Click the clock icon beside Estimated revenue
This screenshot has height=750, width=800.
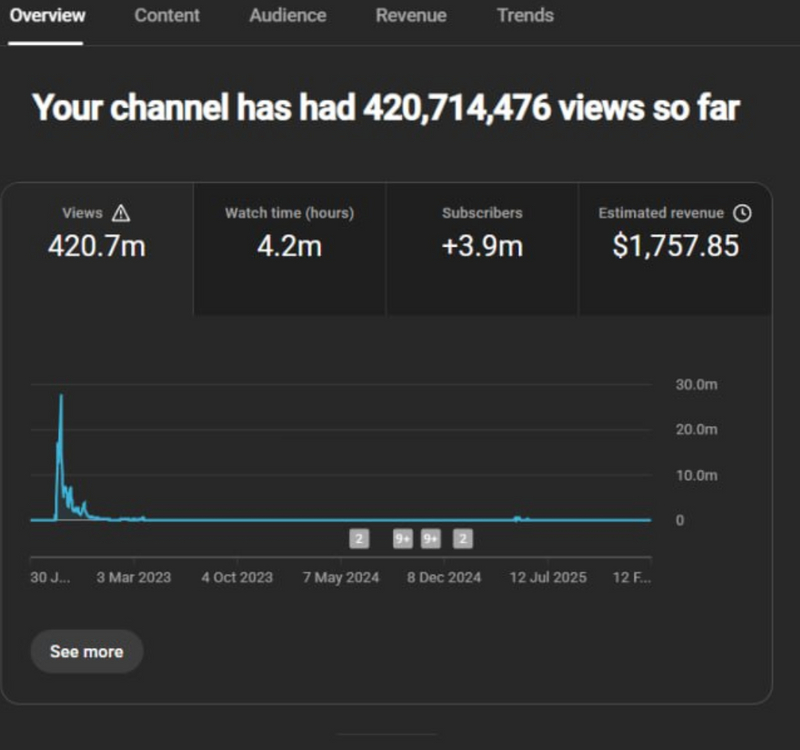click(x=741, y=213)
